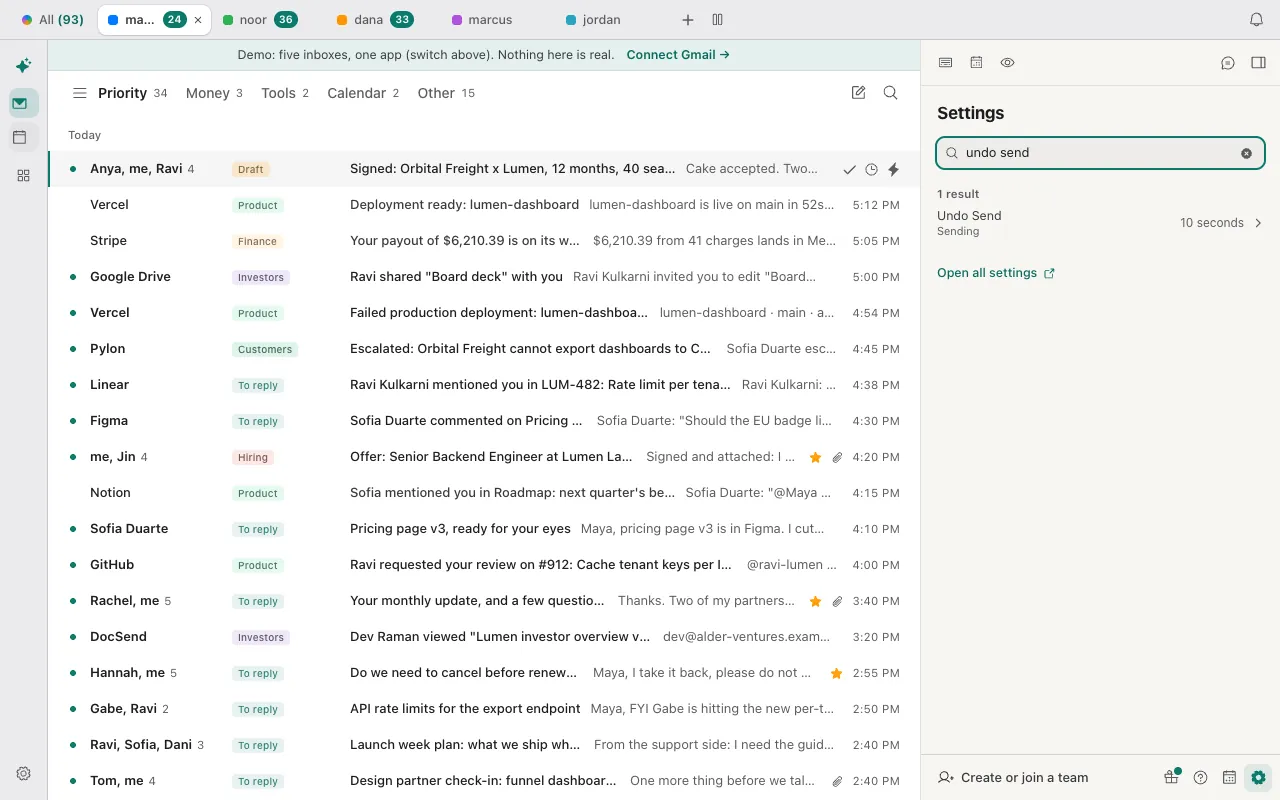Screen dimensions: 1280x800
Task: Switch to the Calendar category tab
Action: (363, 93)
